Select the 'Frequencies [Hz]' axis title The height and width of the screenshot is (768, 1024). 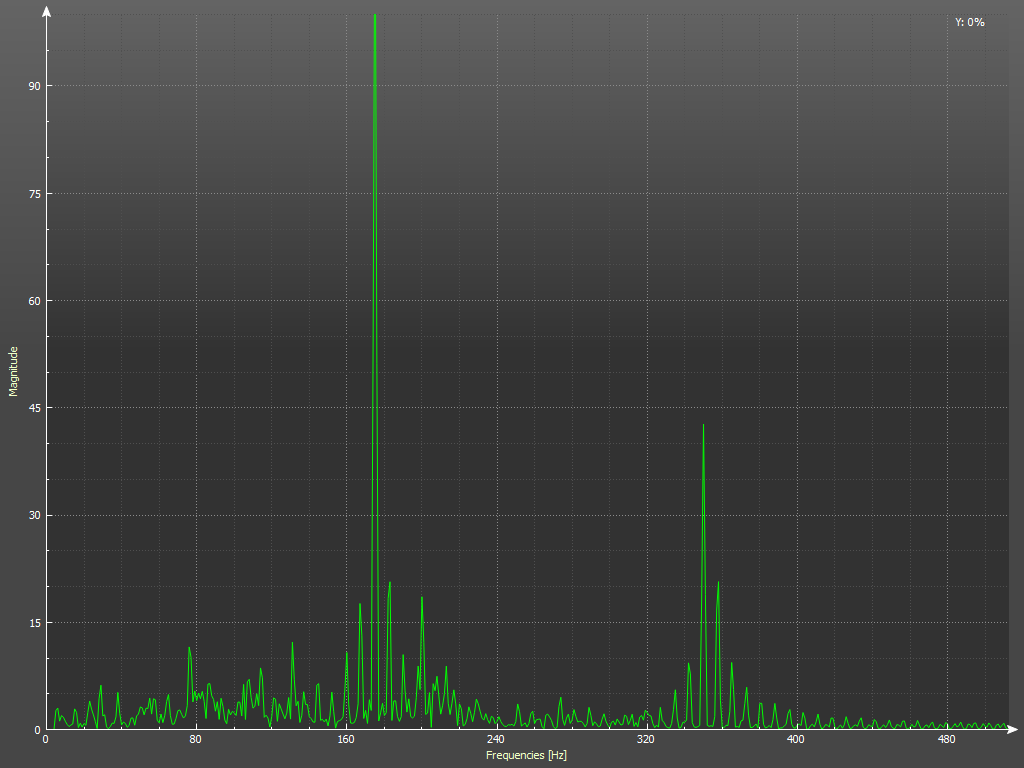click(526, 755)
